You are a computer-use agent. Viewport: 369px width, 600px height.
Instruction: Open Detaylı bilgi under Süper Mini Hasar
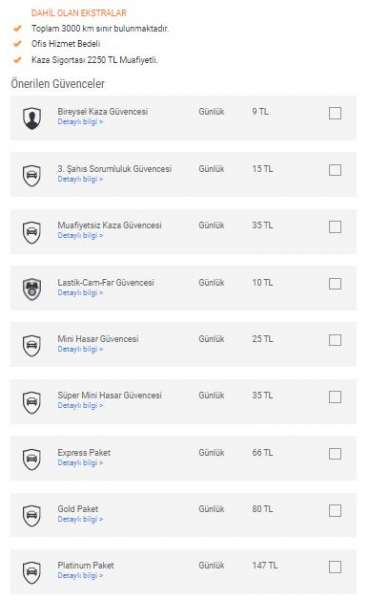click(x=80, y=405)
